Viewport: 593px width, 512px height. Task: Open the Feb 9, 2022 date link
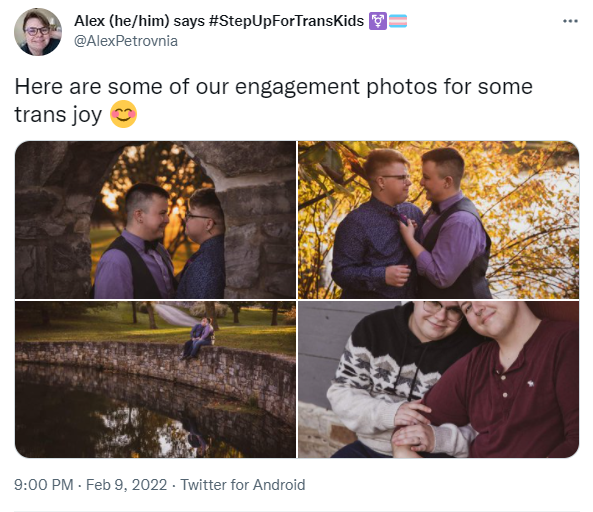click(127, 485)
